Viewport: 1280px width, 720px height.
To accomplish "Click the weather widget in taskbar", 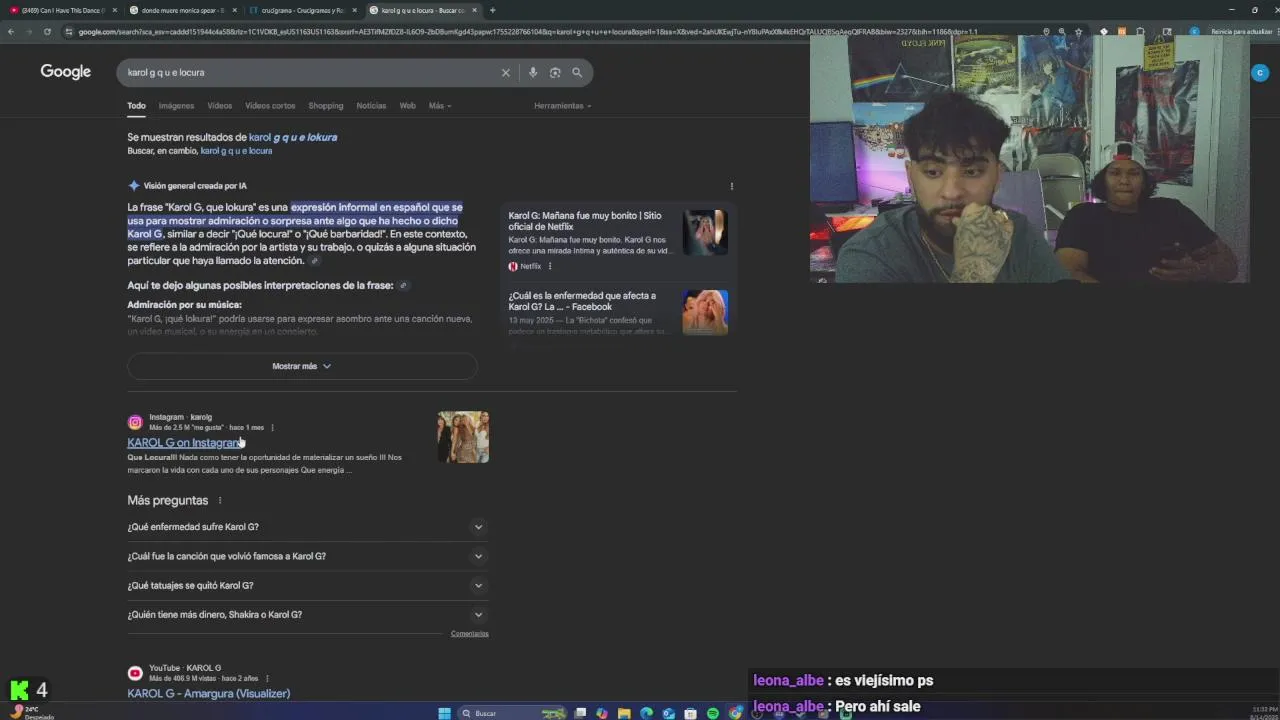I will (30, 712).
